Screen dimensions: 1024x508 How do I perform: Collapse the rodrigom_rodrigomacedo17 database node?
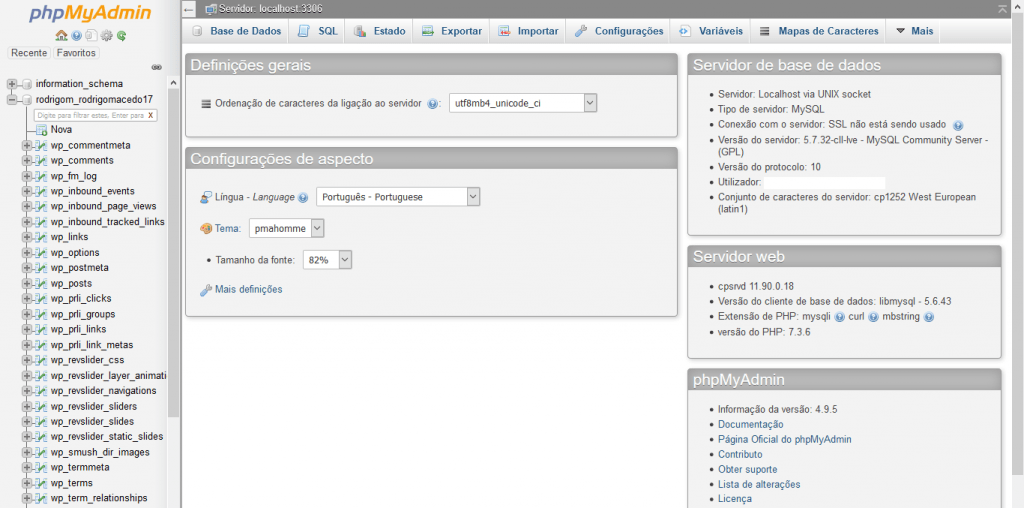[12, 100]
